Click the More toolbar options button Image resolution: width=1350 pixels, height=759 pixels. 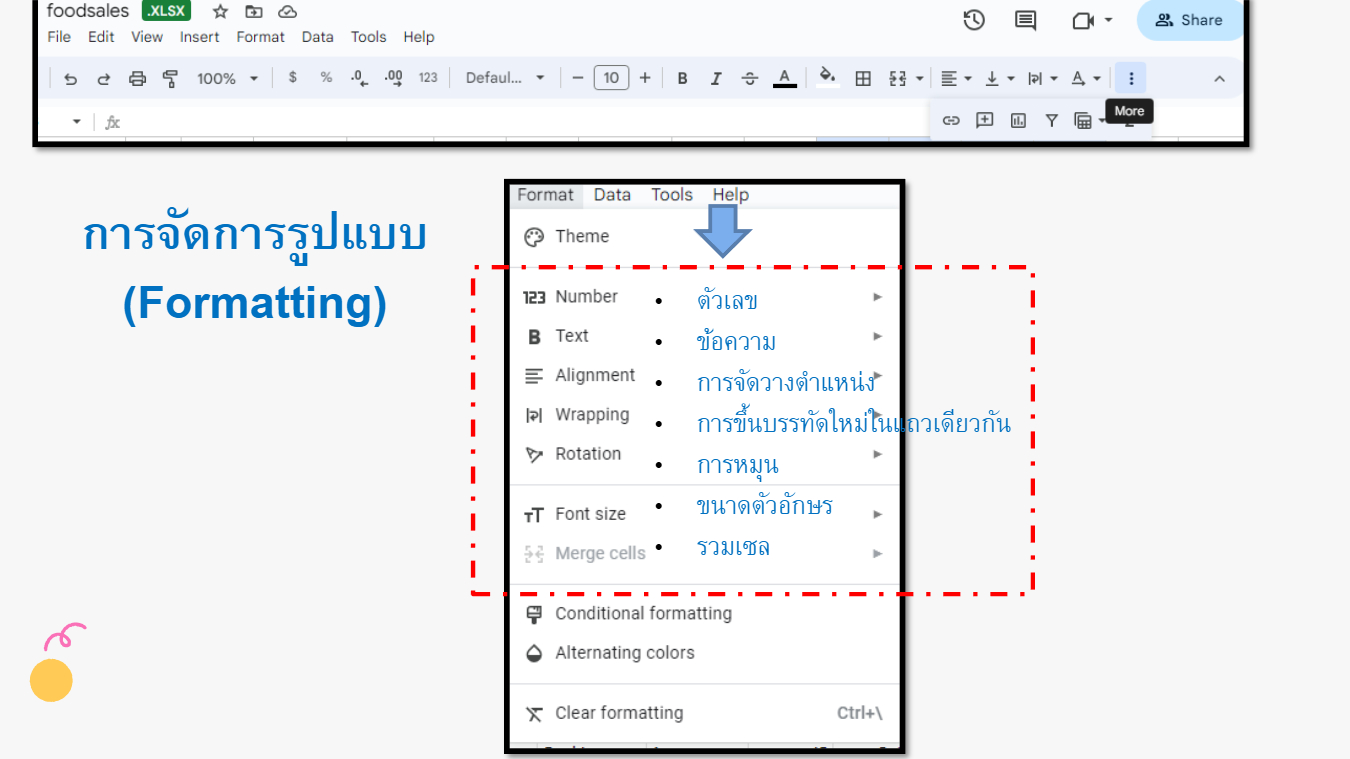[1130, 78]
